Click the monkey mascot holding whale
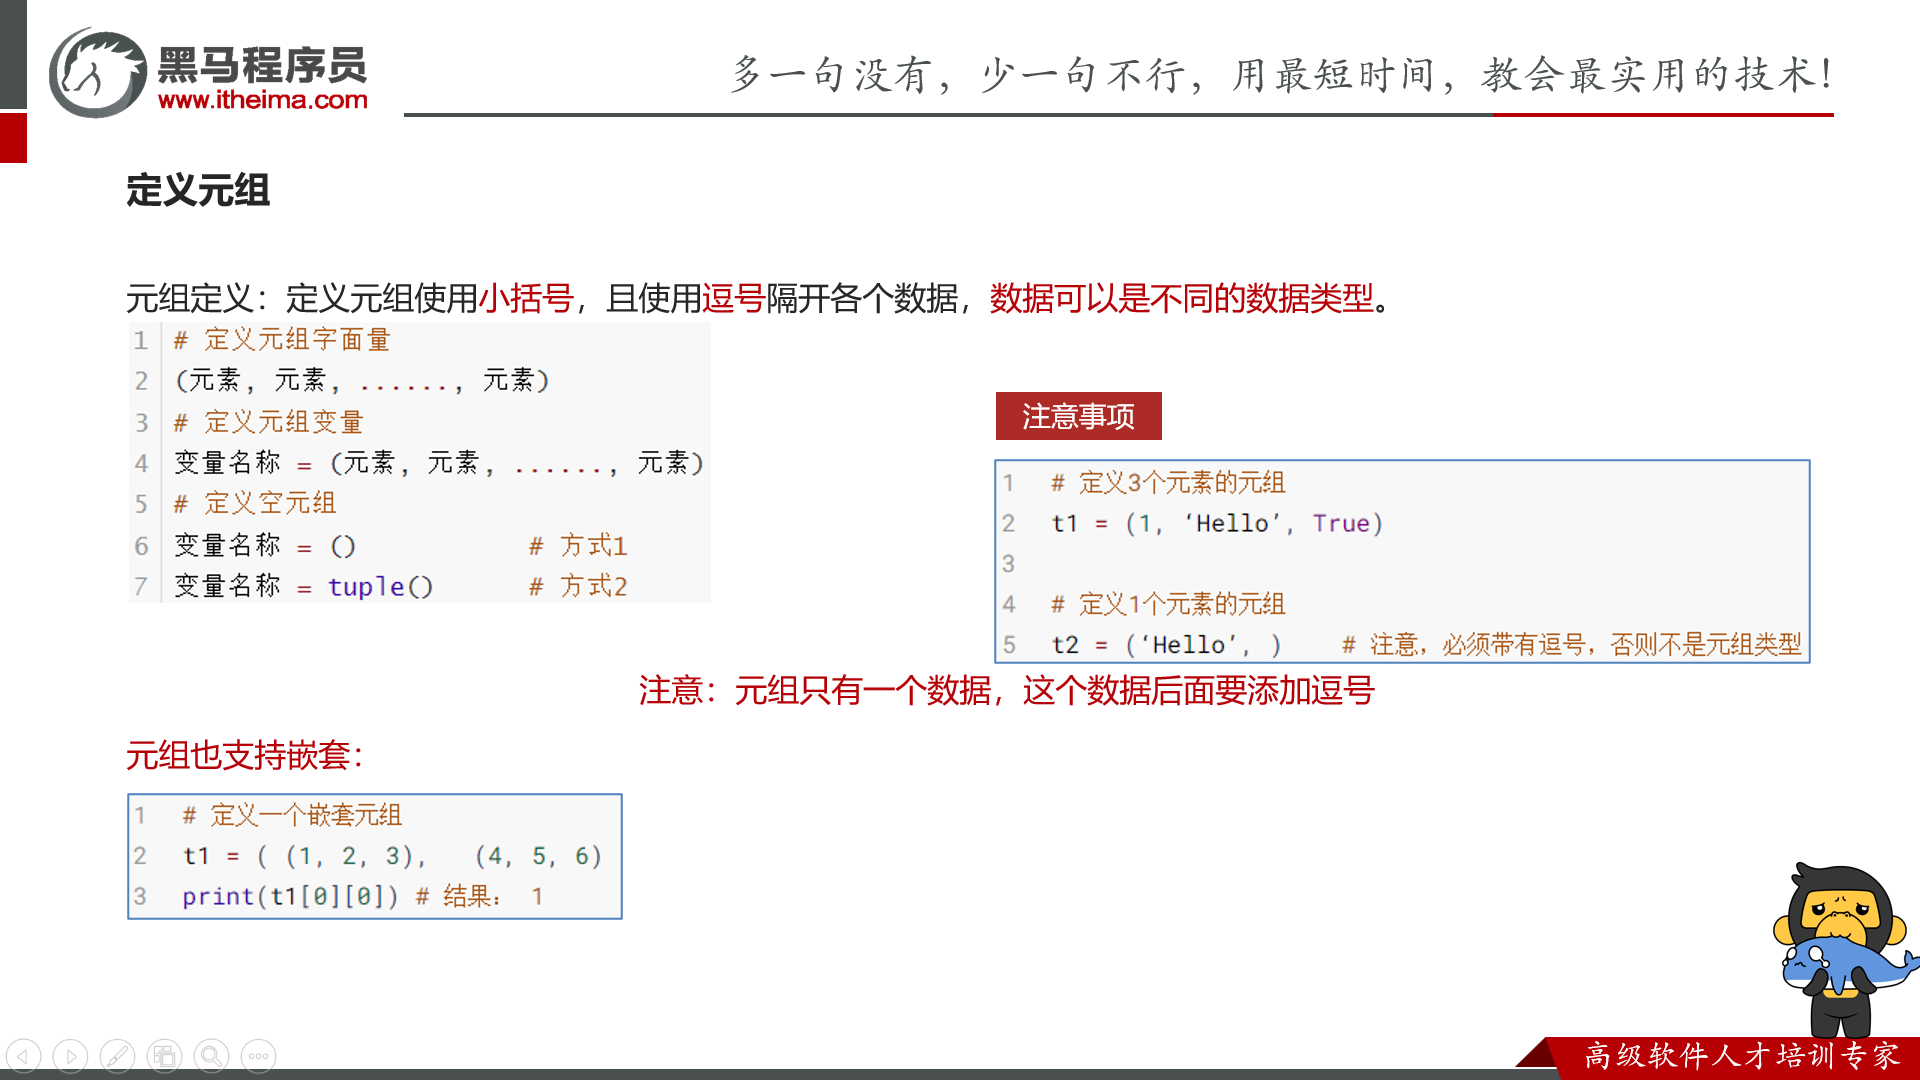Image resolution: width=1920 pixels, height=1080 pixels. 1840,945
